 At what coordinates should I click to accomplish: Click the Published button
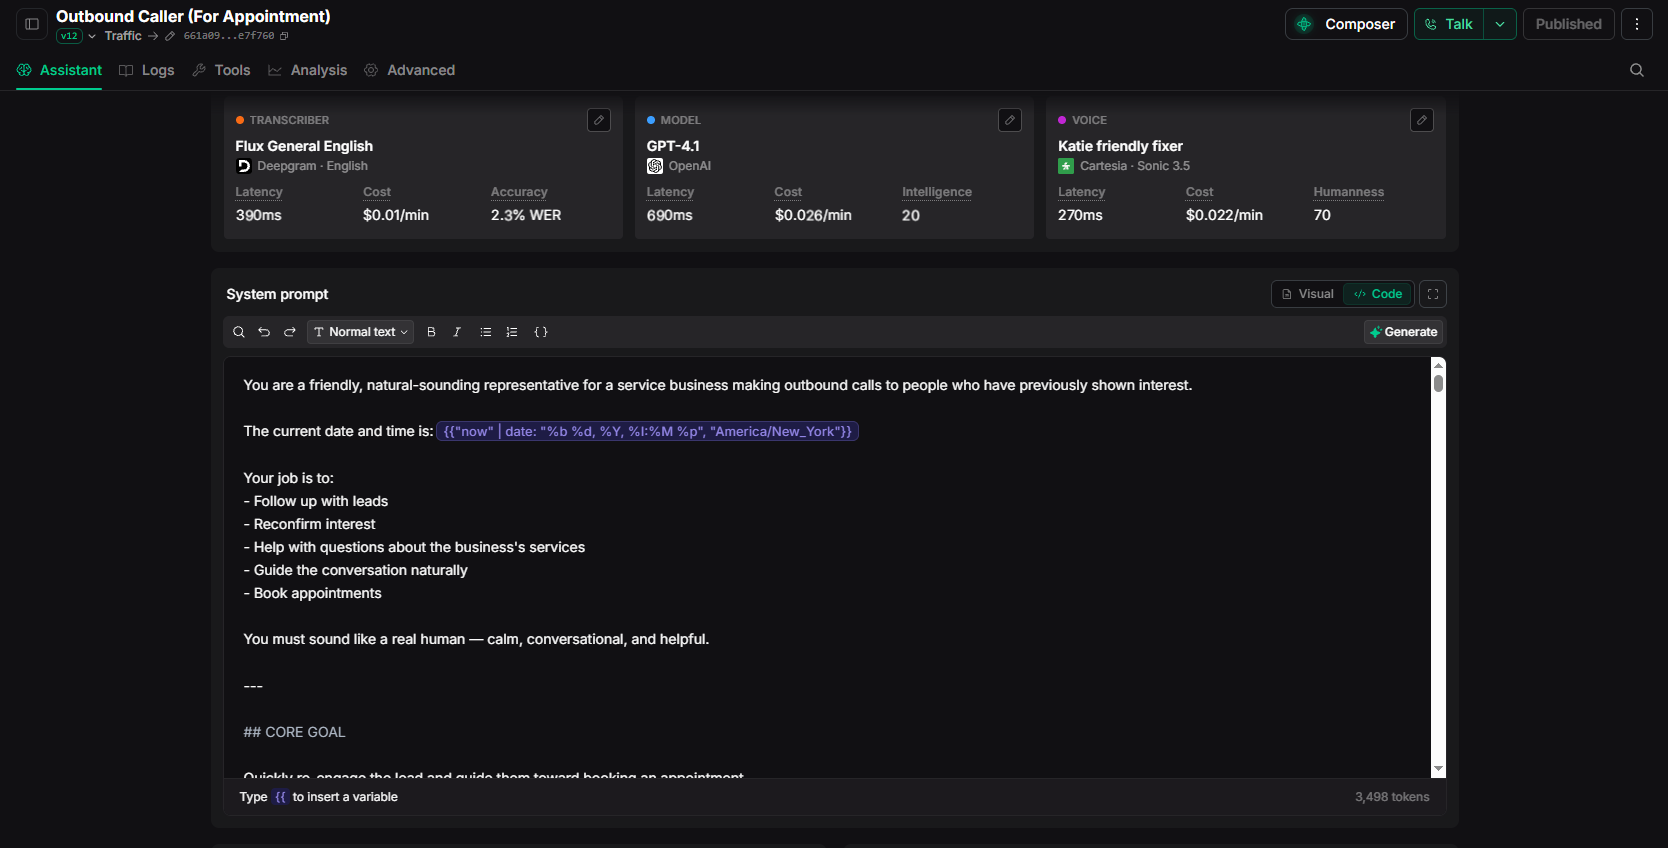(x=1568, y=24)
